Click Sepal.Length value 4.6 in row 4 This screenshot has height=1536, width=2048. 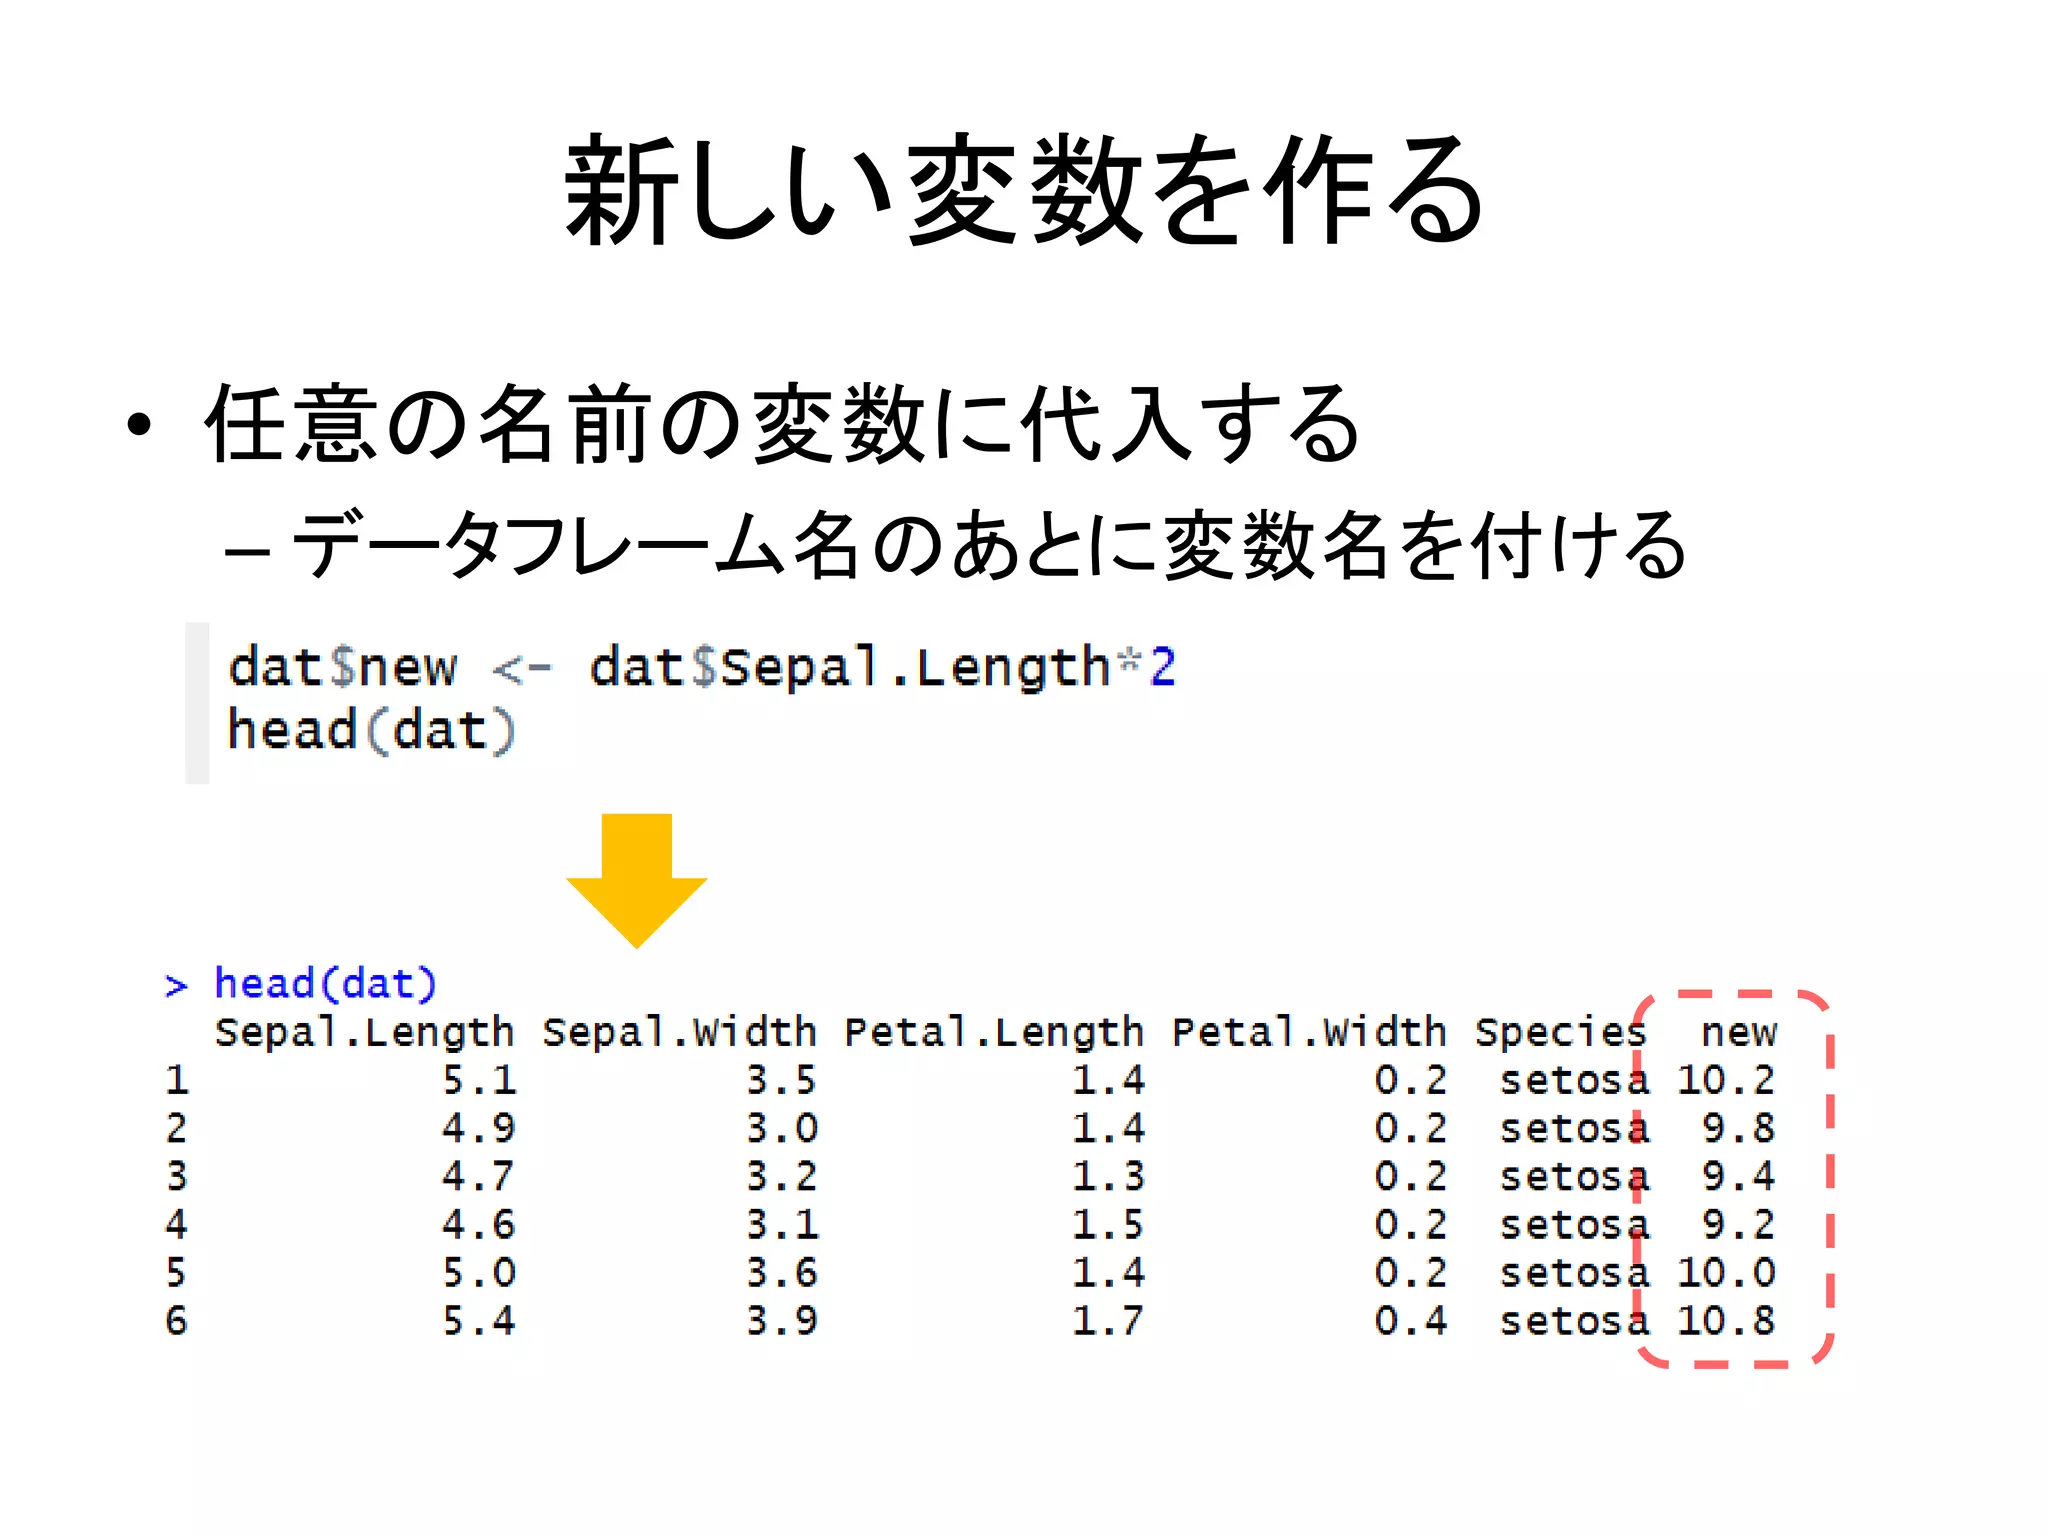pos(479,1224)
